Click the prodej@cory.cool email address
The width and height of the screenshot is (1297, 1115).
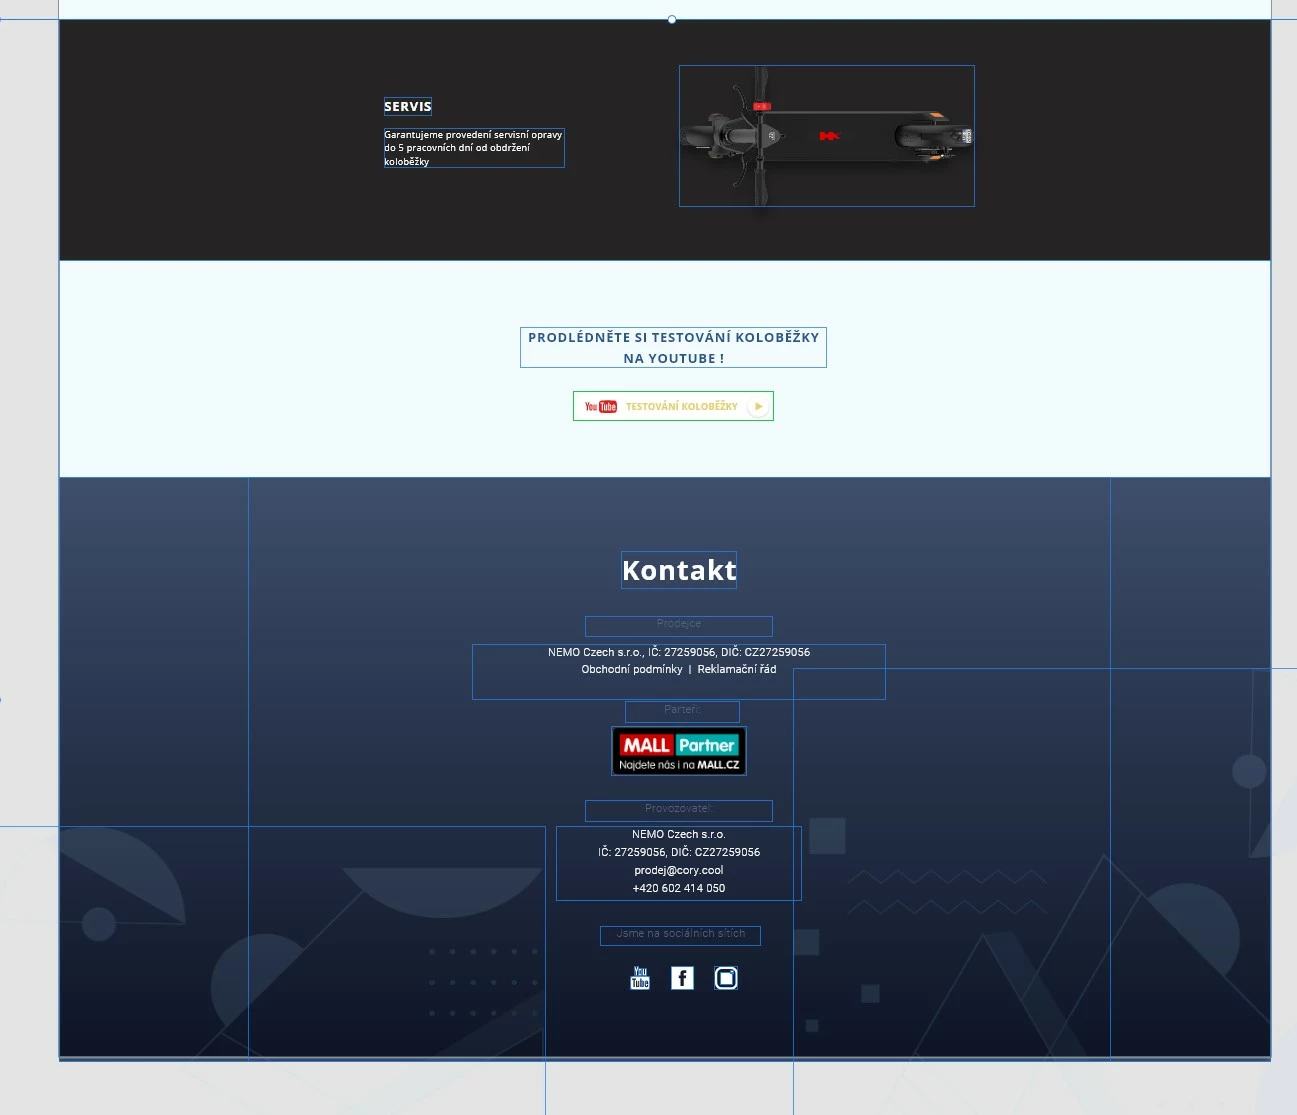(x=679, y=871)
